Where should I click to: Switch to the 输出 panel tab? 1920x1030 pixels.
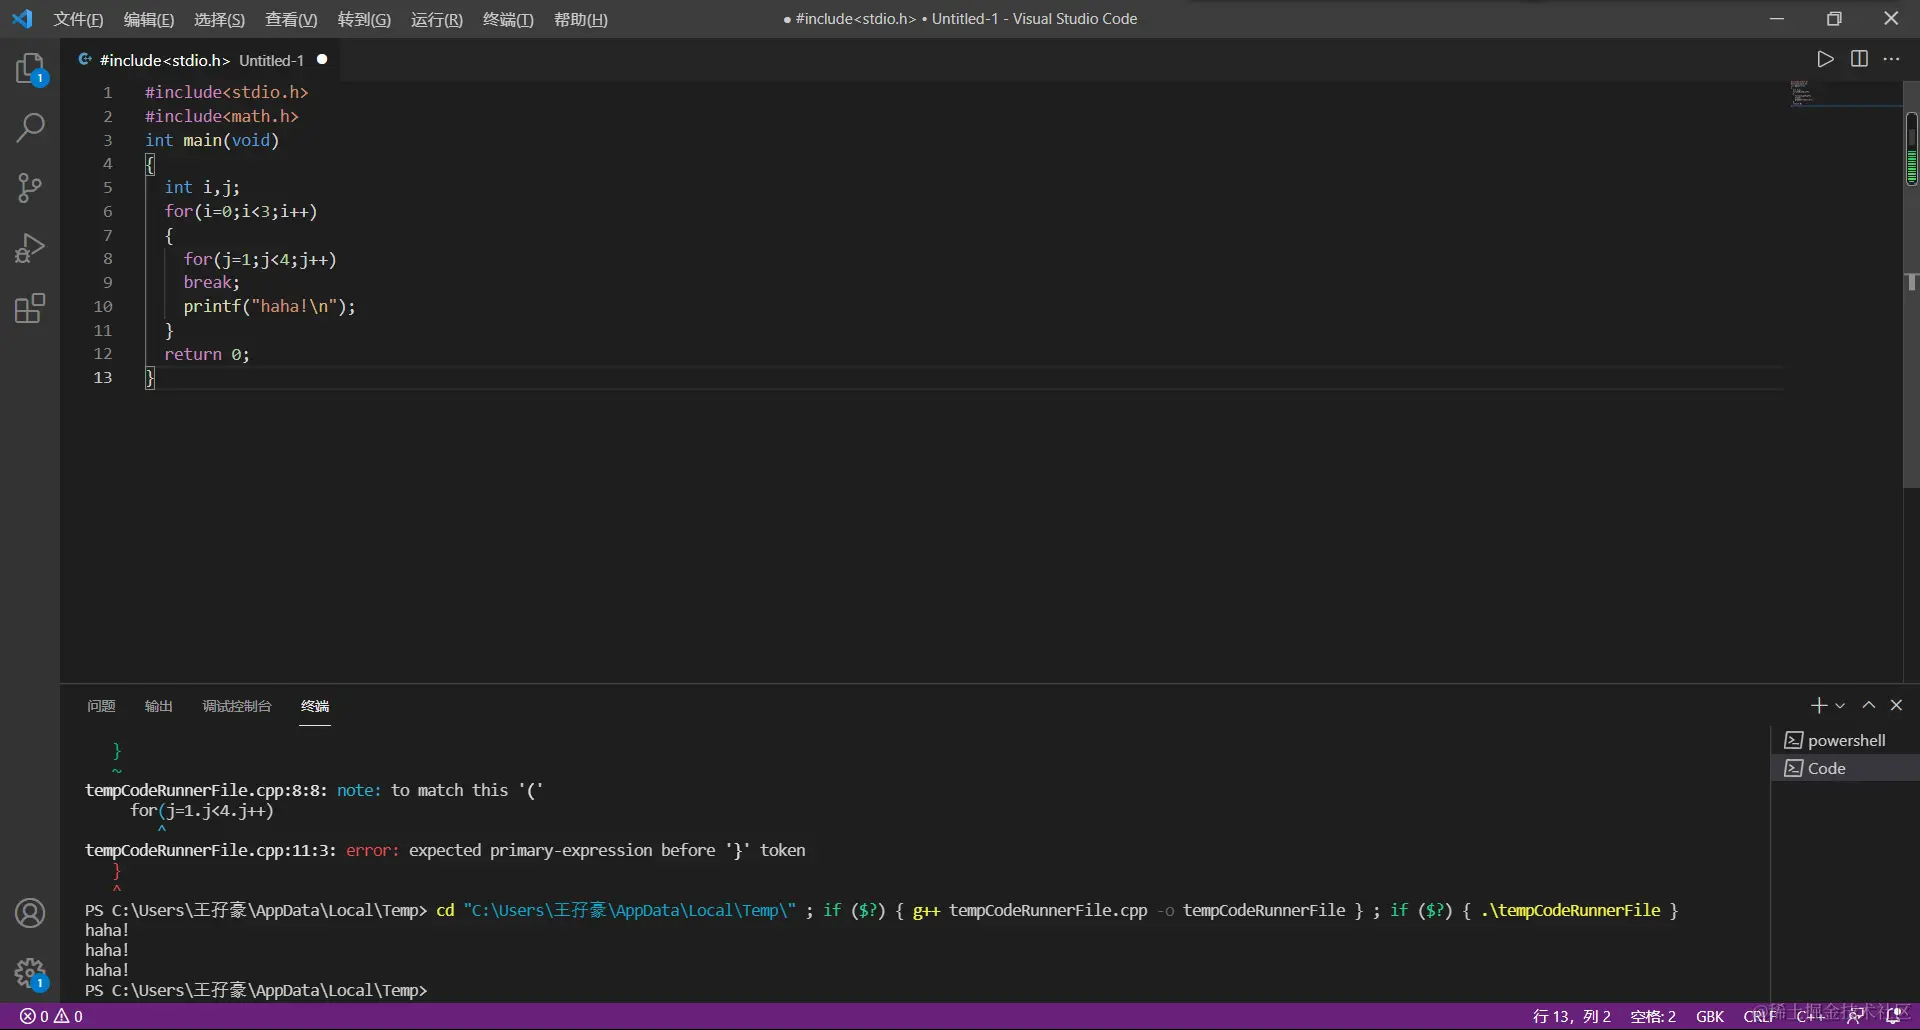coord(159,706)
